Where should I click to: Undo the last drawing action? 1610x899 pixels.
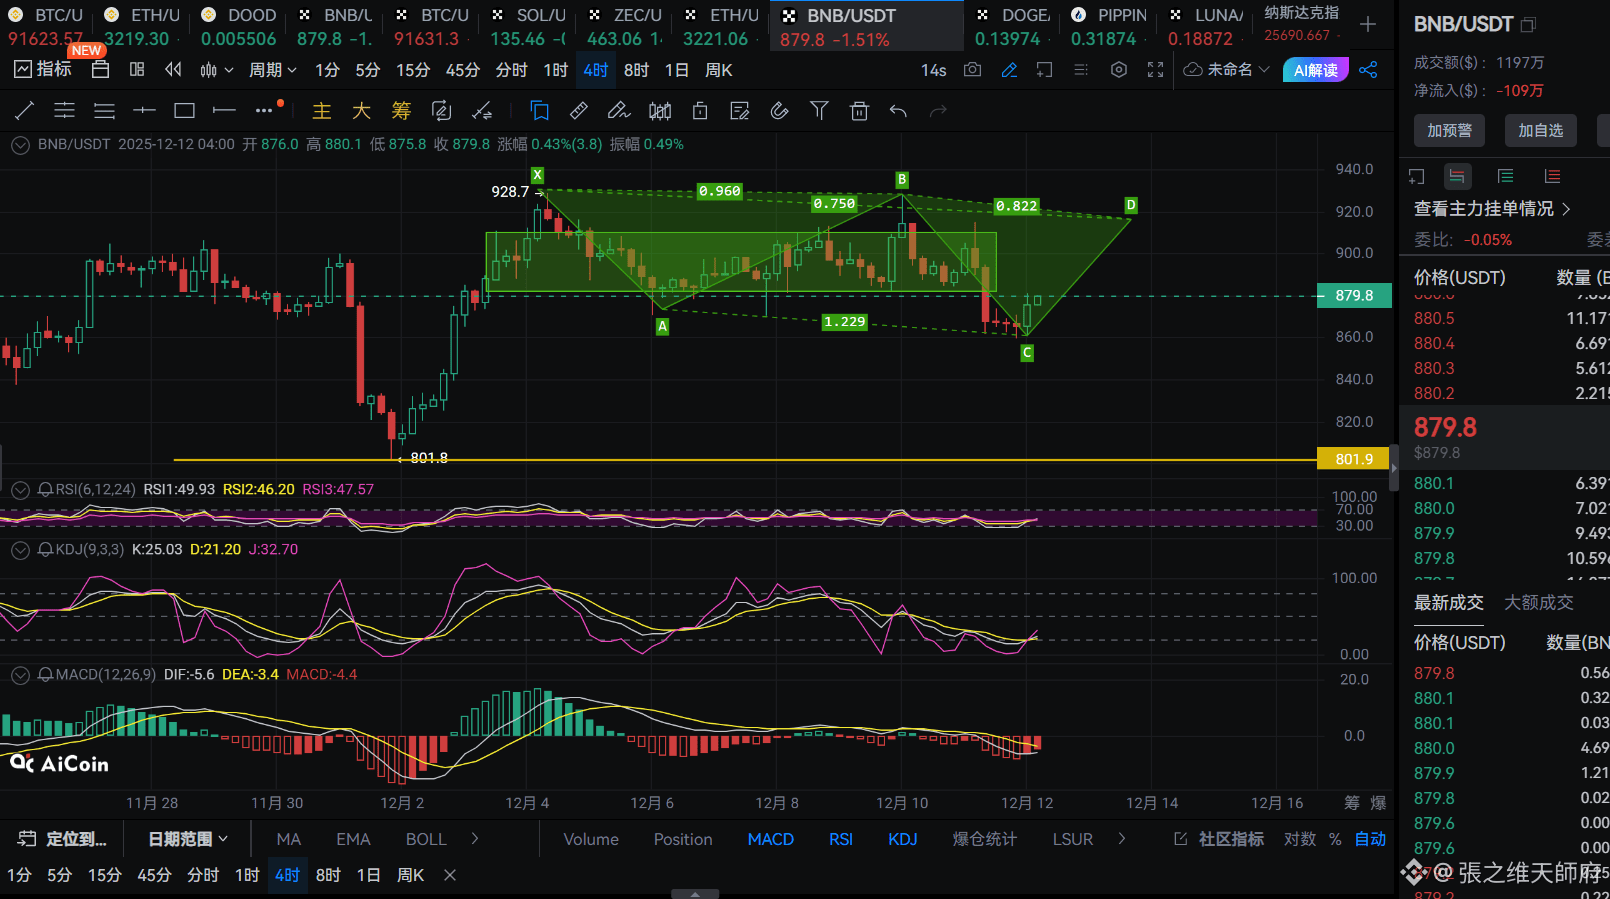coord(898,111)
